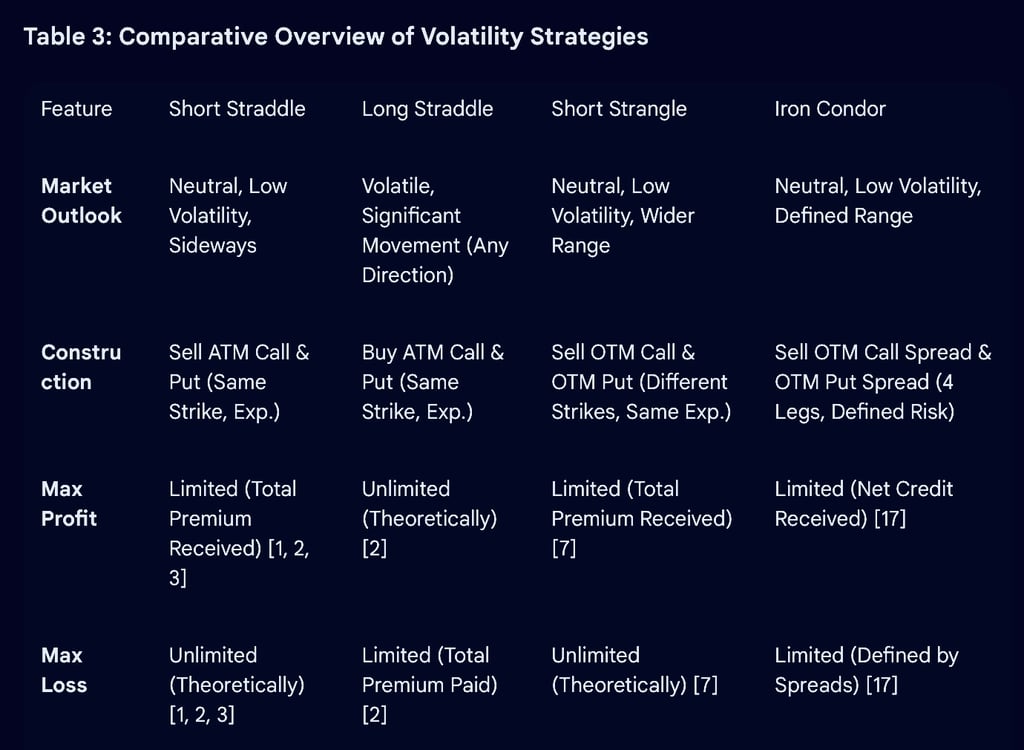Click the Volatile, Significant Movement cell
The image size is (1024, 750).
pos(435,231)
